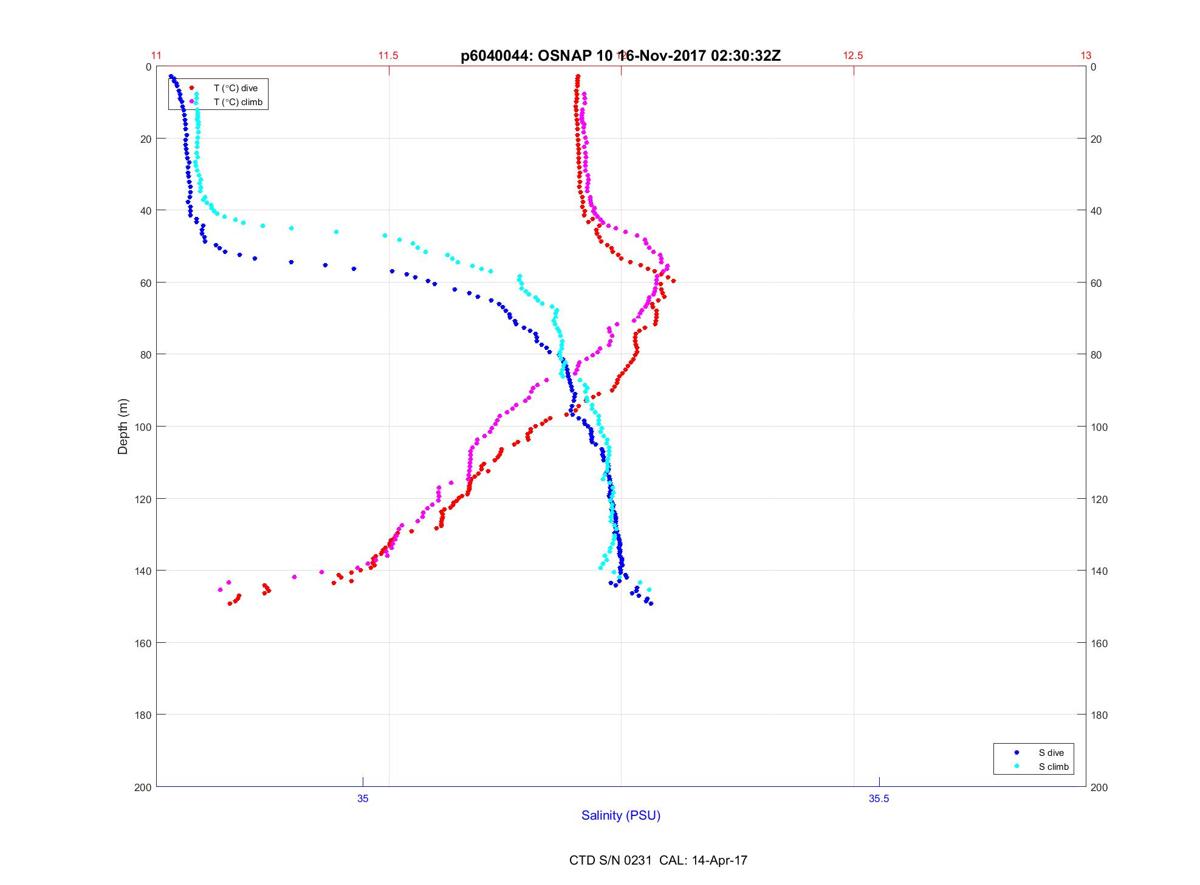Click the top axis tick label 12.5
1200x885 pixels.
[x=853, y=56]
